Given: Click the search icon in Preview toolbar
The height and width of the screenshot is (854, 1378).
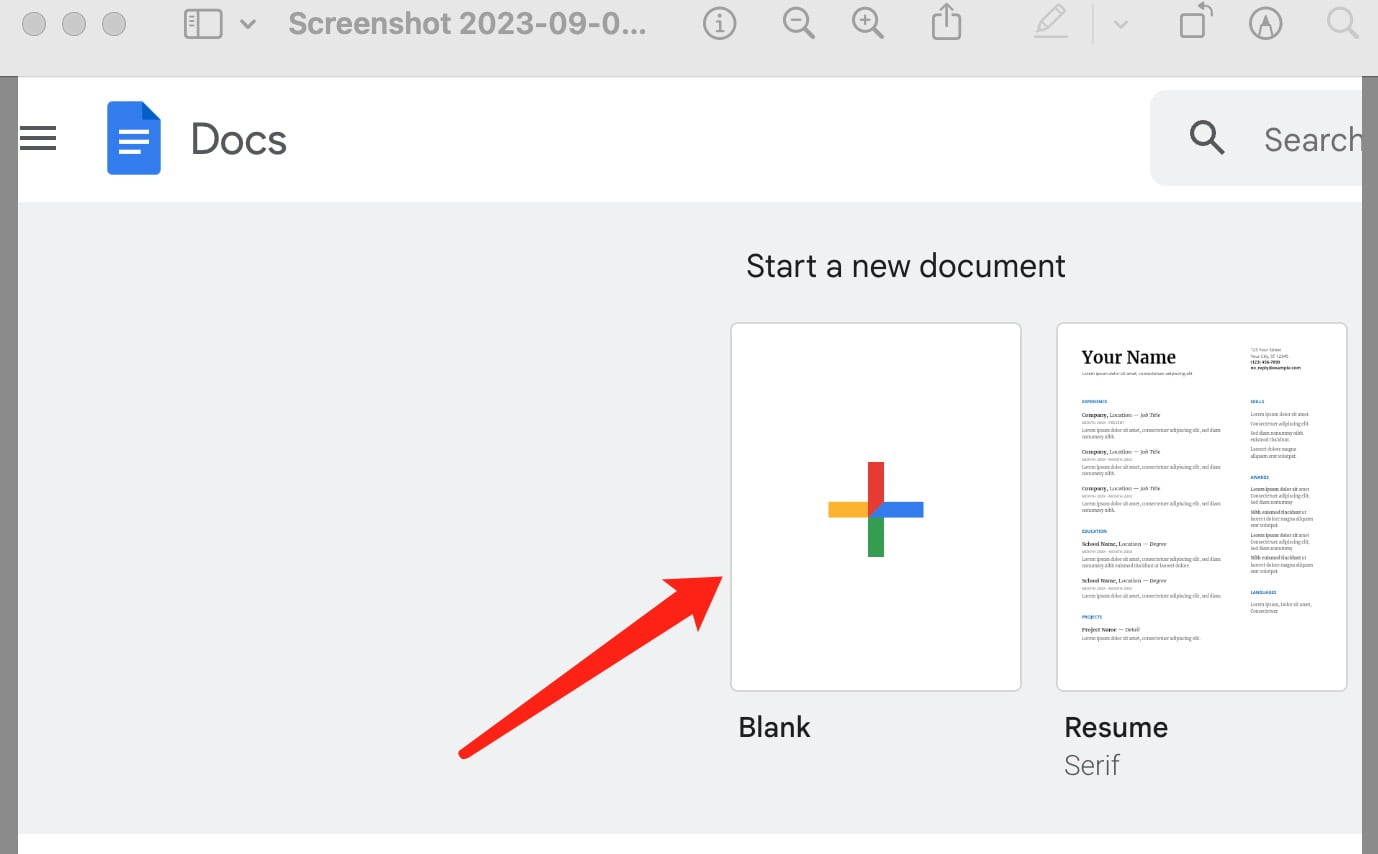Looking at the screenshot, I should tap(1341, 24).
